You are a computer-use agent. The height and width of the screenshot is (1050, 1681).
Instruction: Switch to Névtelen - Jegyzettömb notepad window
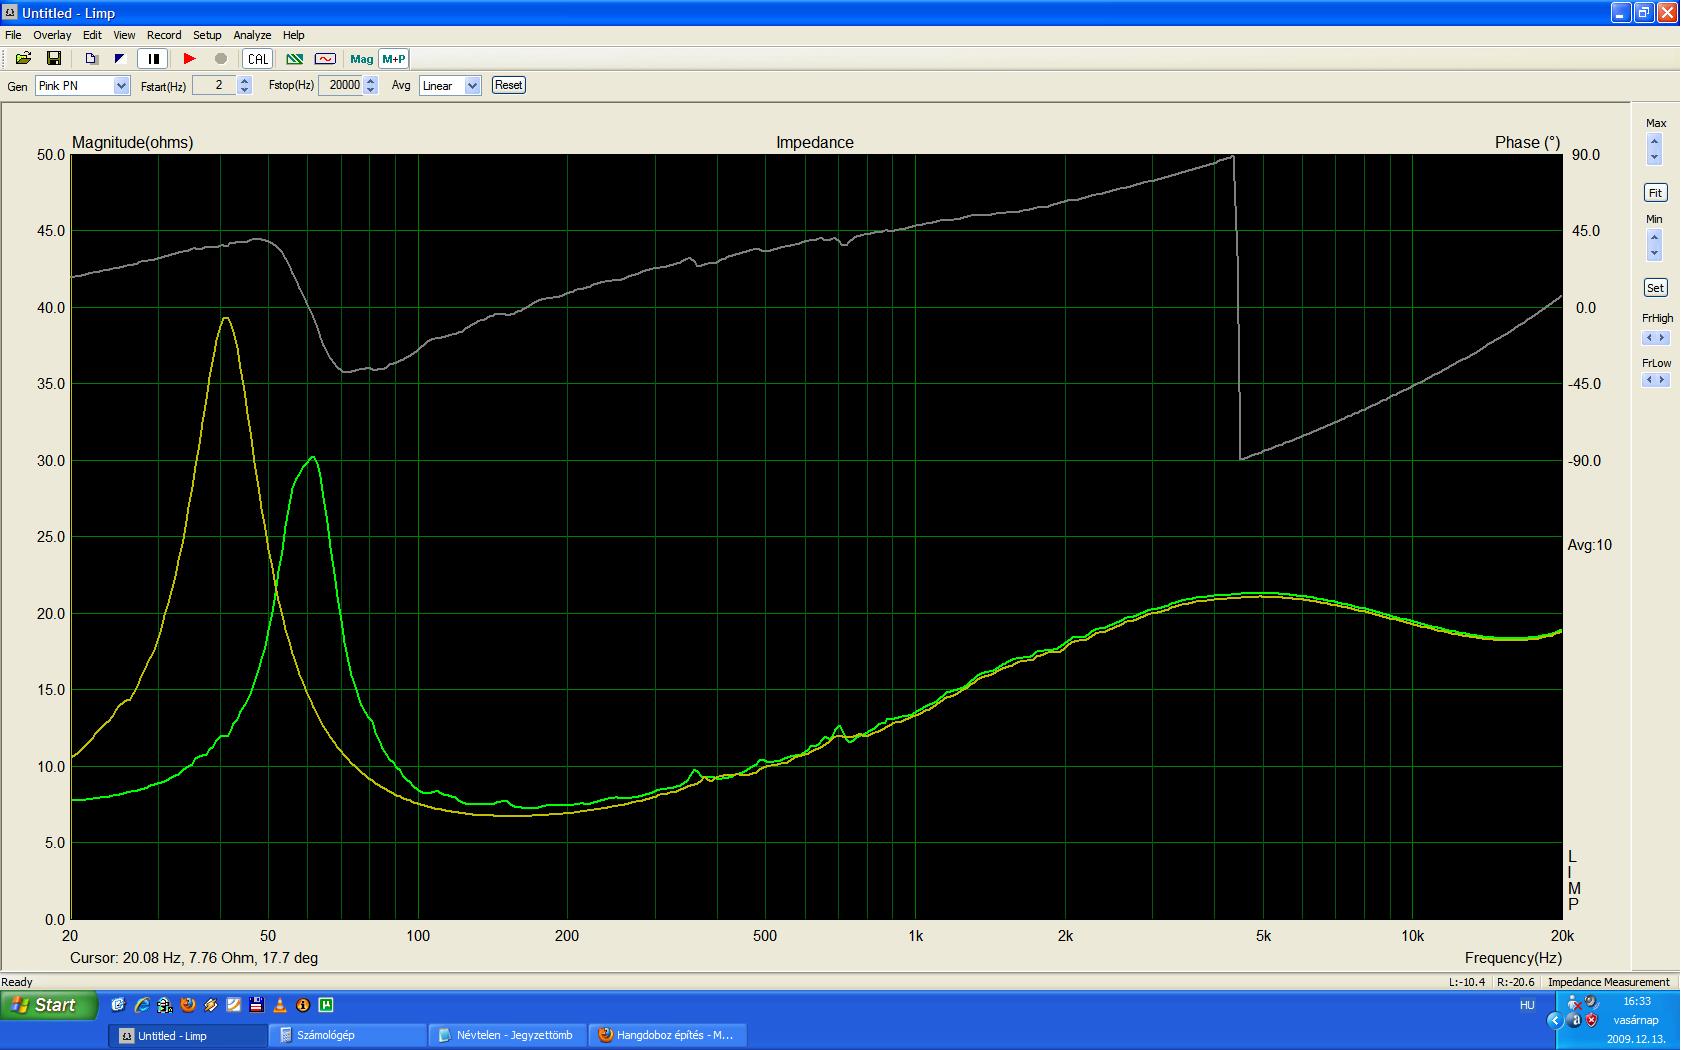pos(508,1035)
